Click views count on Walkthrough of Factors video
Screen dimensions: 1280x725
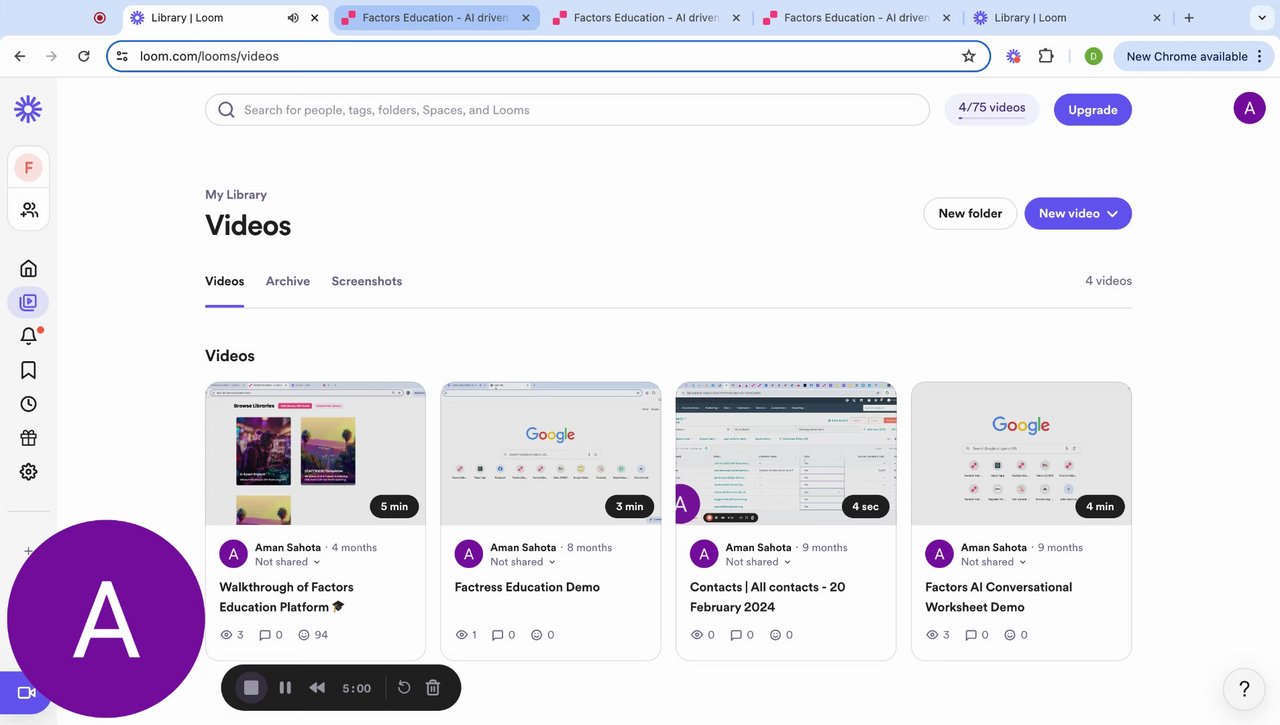pos(231,635)
